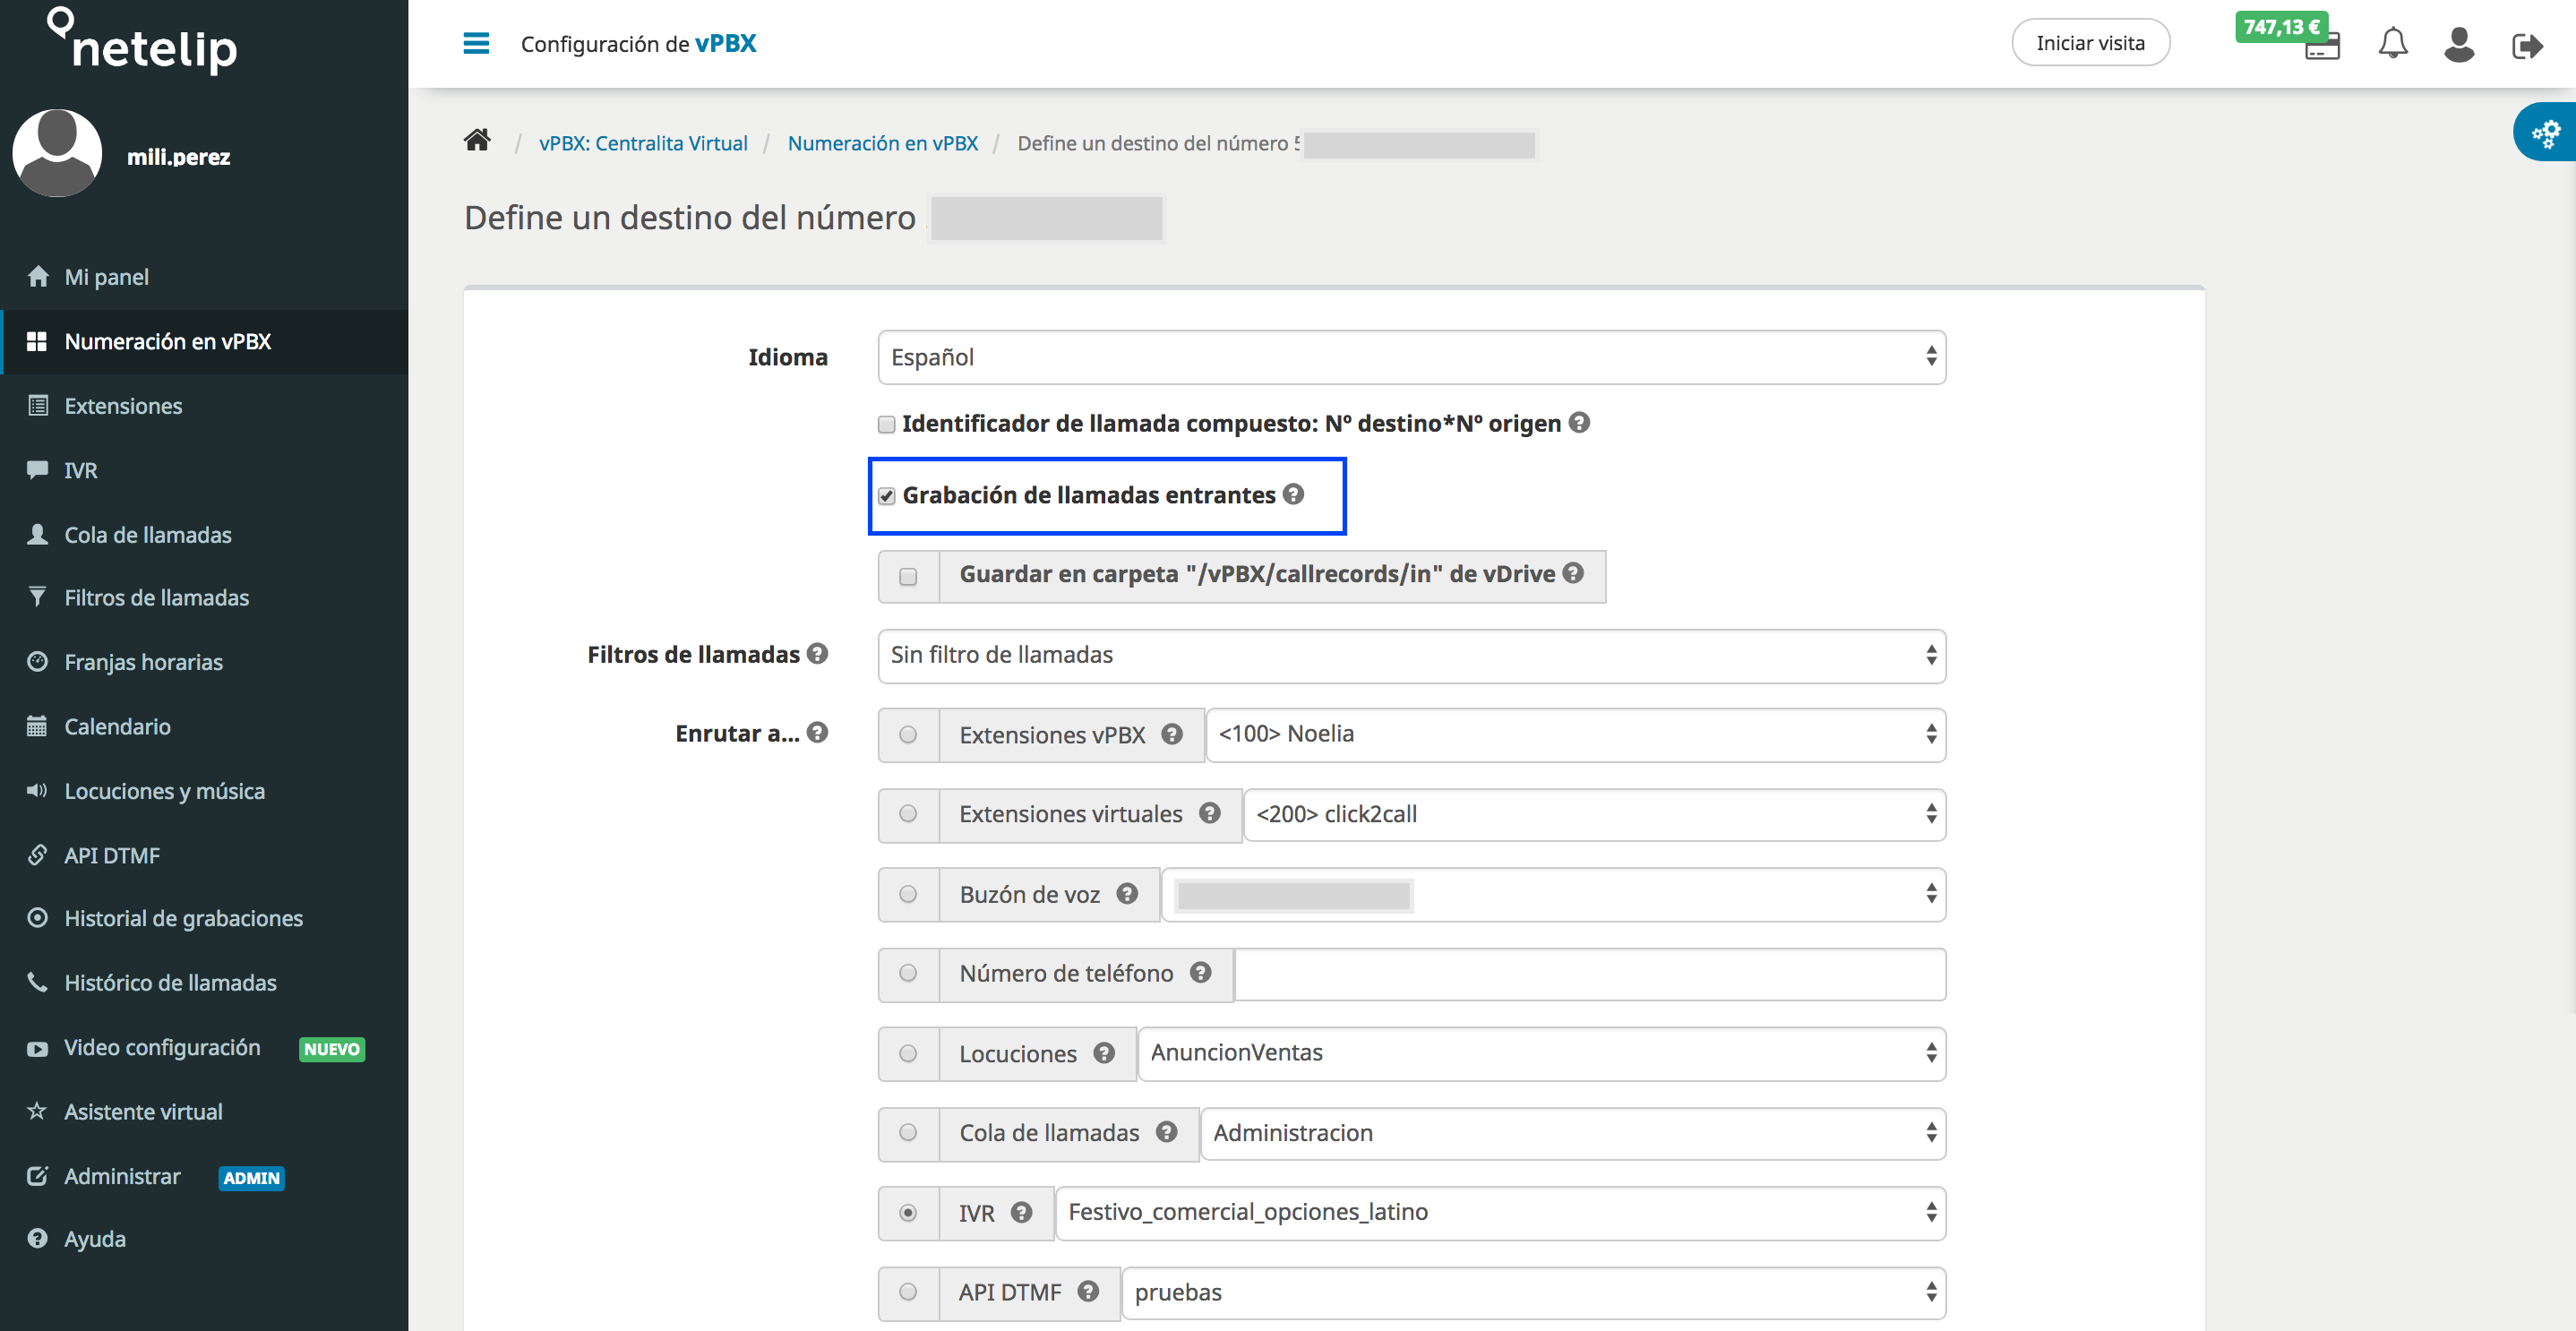Image resolution: width=2576 pixels, height=1331 pixels.
Task: Show help icon for IVR option
Action: [x=1021, y=1212]
